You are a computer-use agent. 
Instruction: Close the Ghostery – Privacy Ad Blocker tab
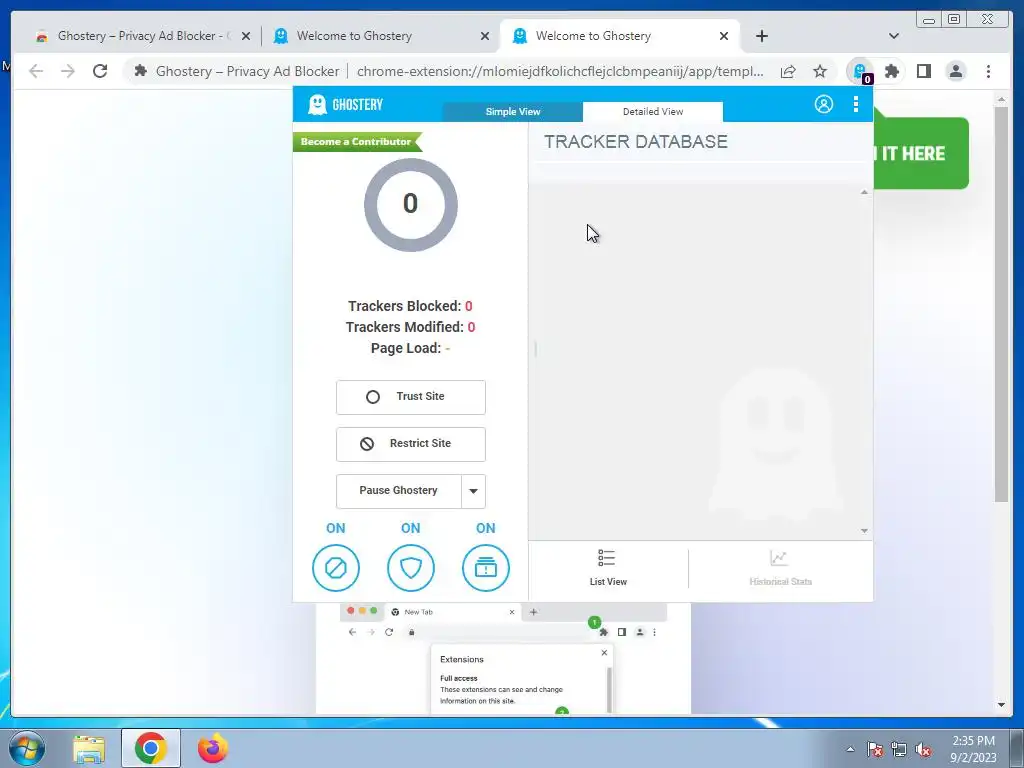pyautogui.click(x=246, y=36)
